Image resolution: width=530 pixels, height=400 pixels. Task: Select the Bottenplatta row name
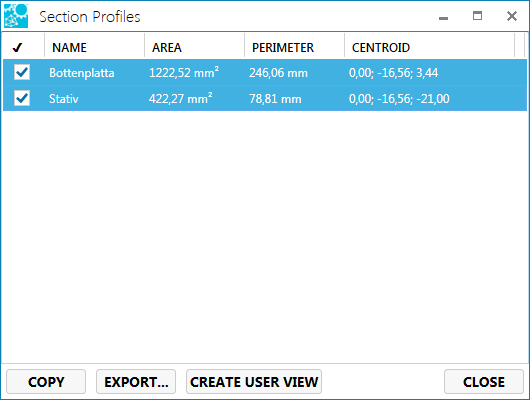point(82,73)
